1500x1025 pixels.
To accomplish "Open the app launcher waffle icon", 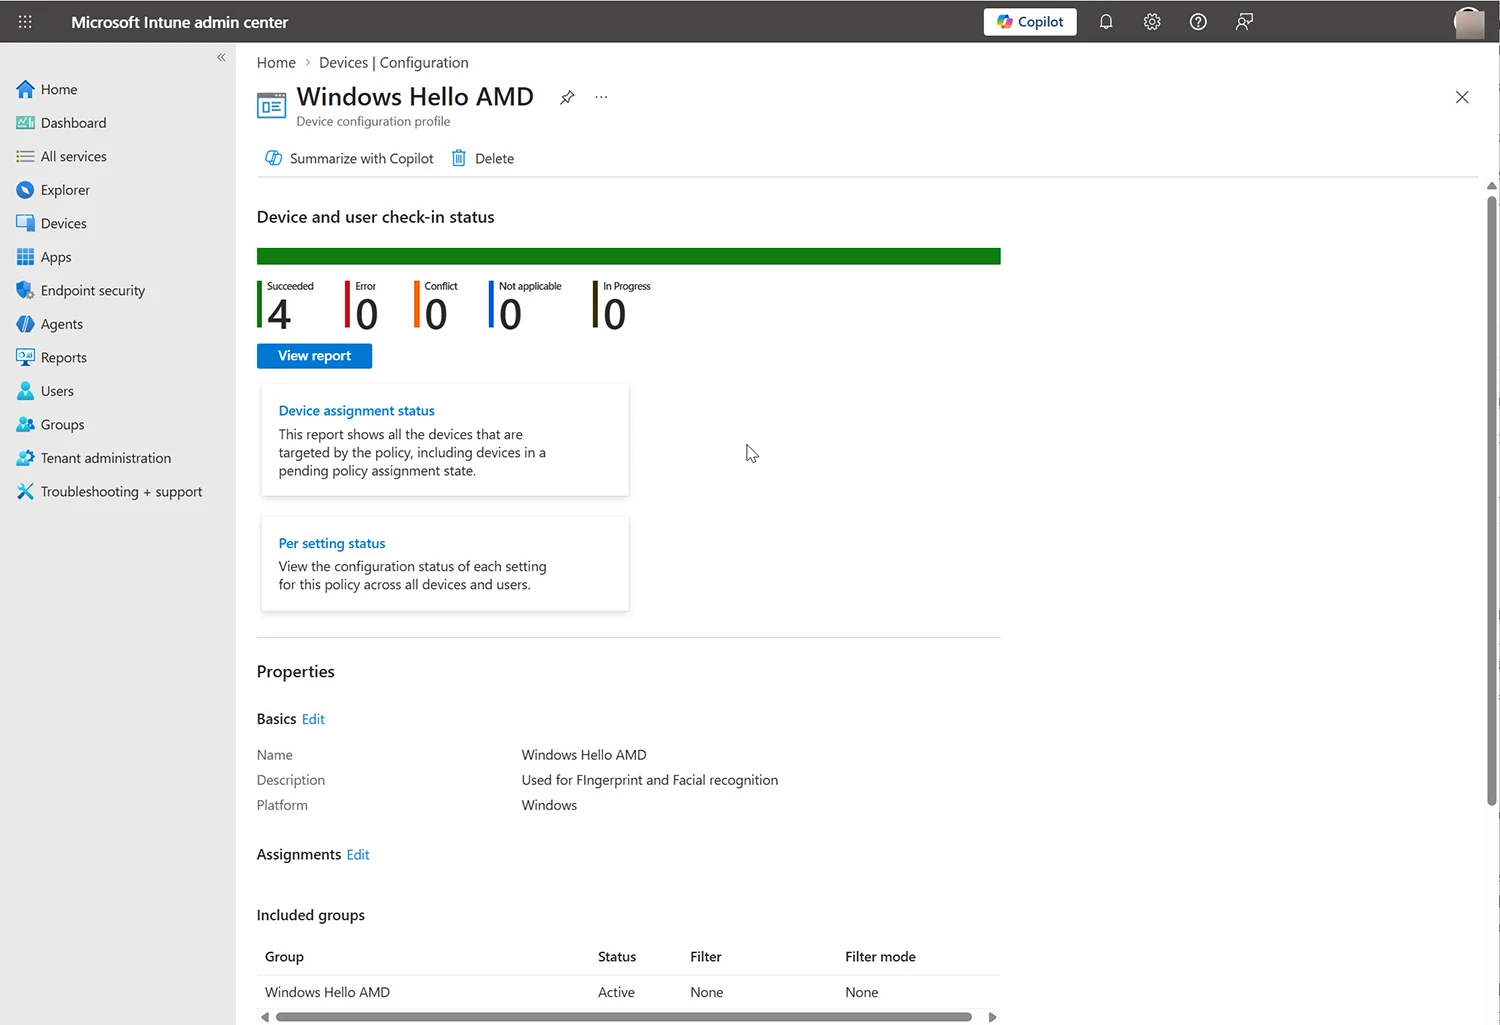I will pyautogui.click(x=25, y=21).
